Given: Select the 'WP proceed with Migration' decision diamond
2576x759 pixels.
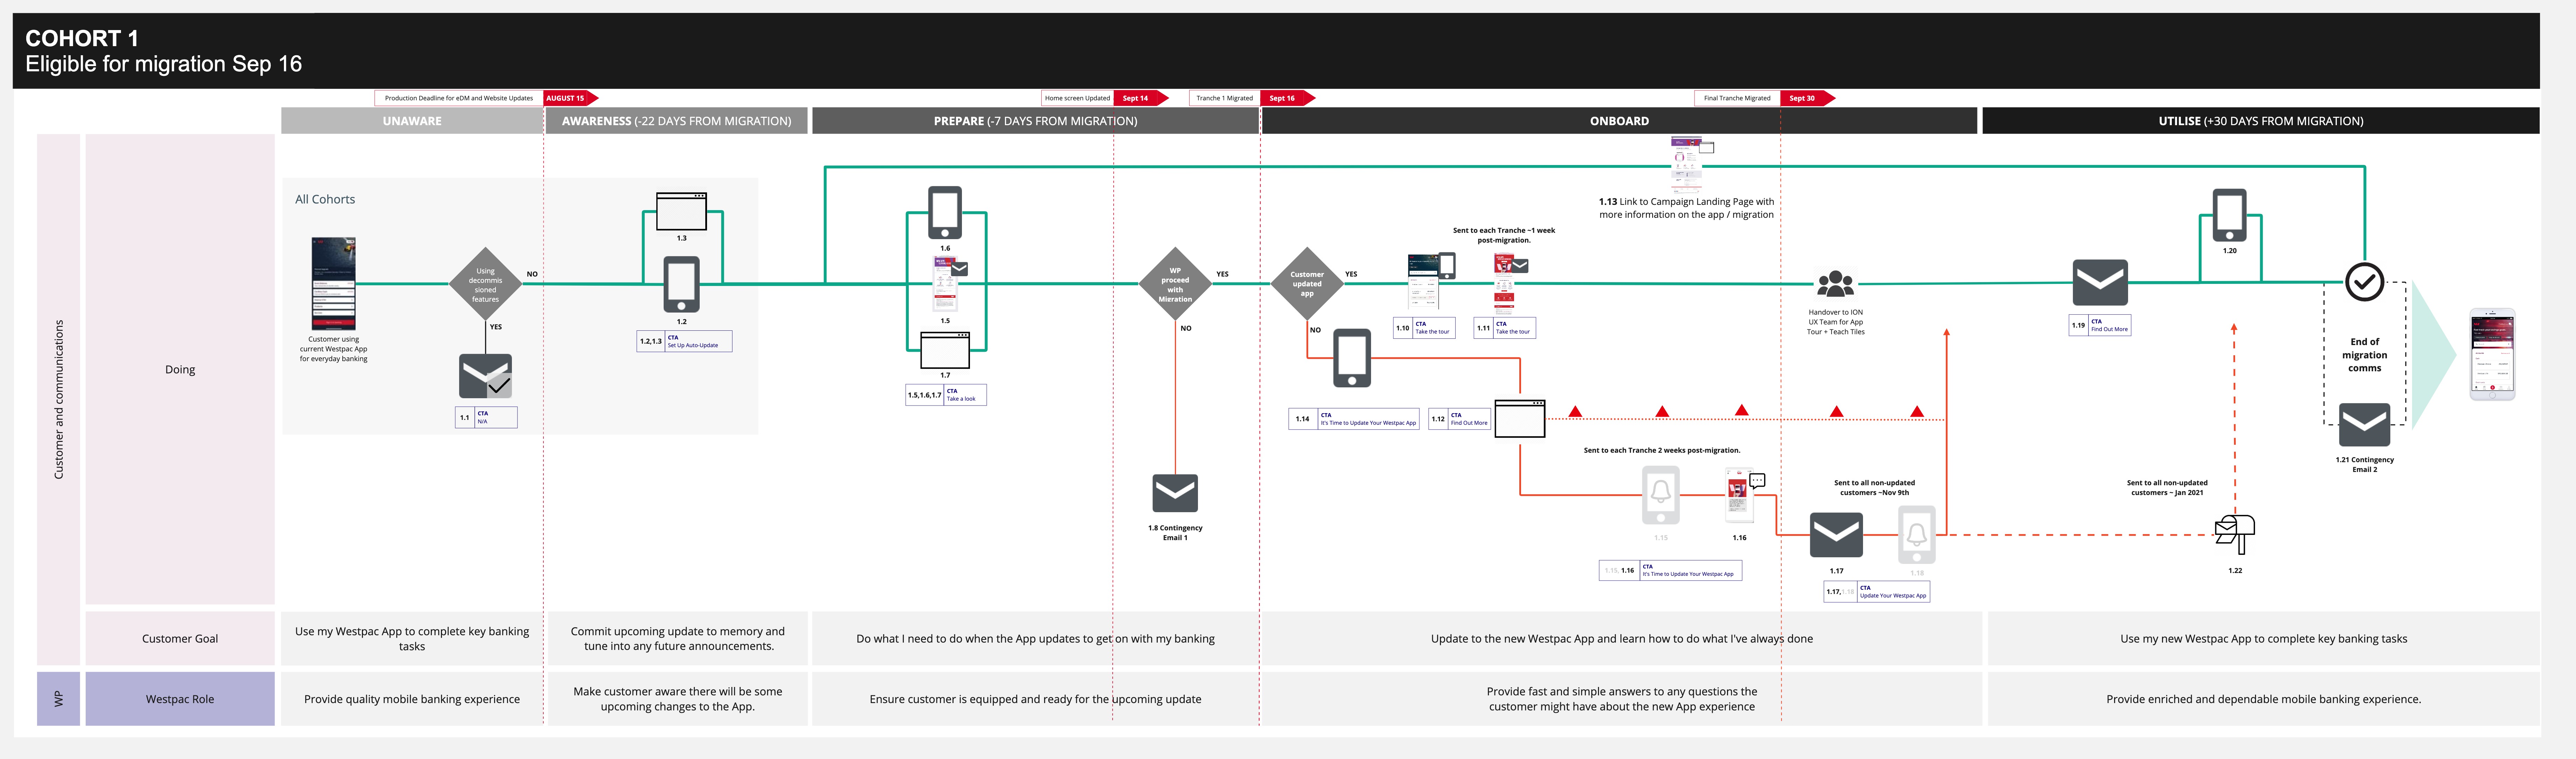Looking at the screenshot, I should 1175,284.
